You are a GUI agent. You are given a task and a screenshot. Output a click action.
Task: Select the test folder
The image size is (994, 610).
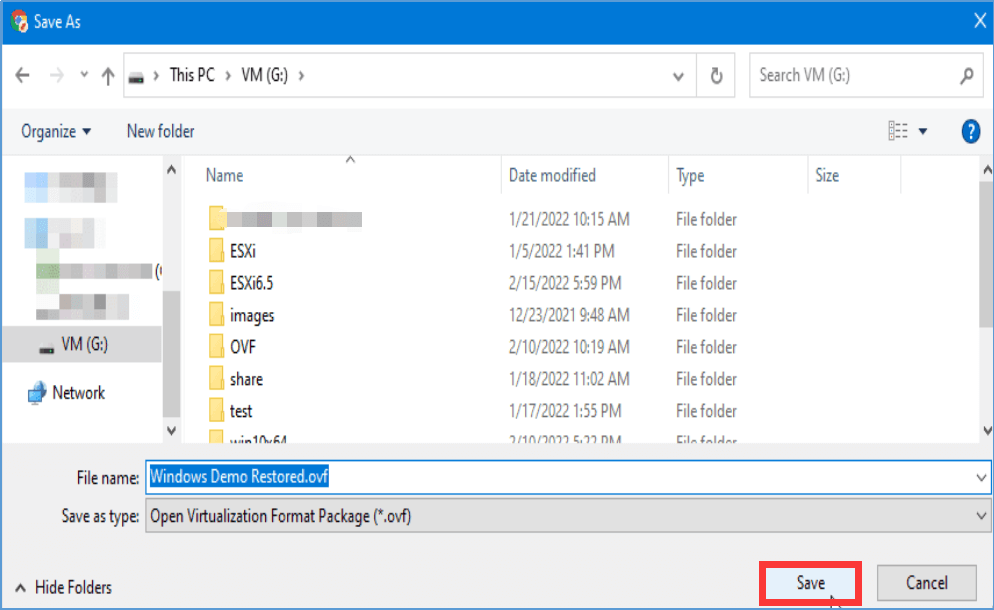(x=241, y=411)
